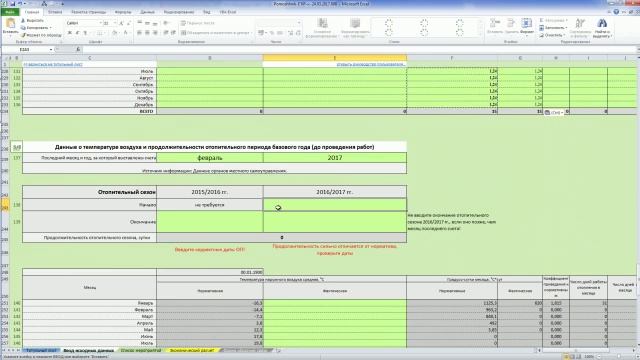Open the number format dropdown
This screenshot has height=360, width=640.
[299, 23]
